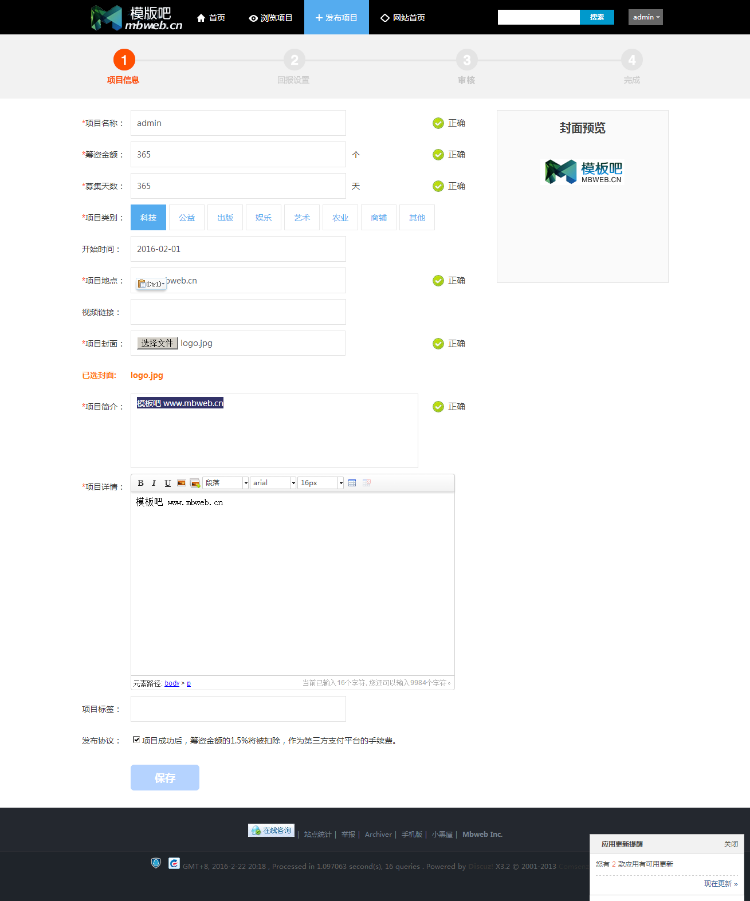
Task: Click the blue 搜索 search button
Action: [597, 17]
